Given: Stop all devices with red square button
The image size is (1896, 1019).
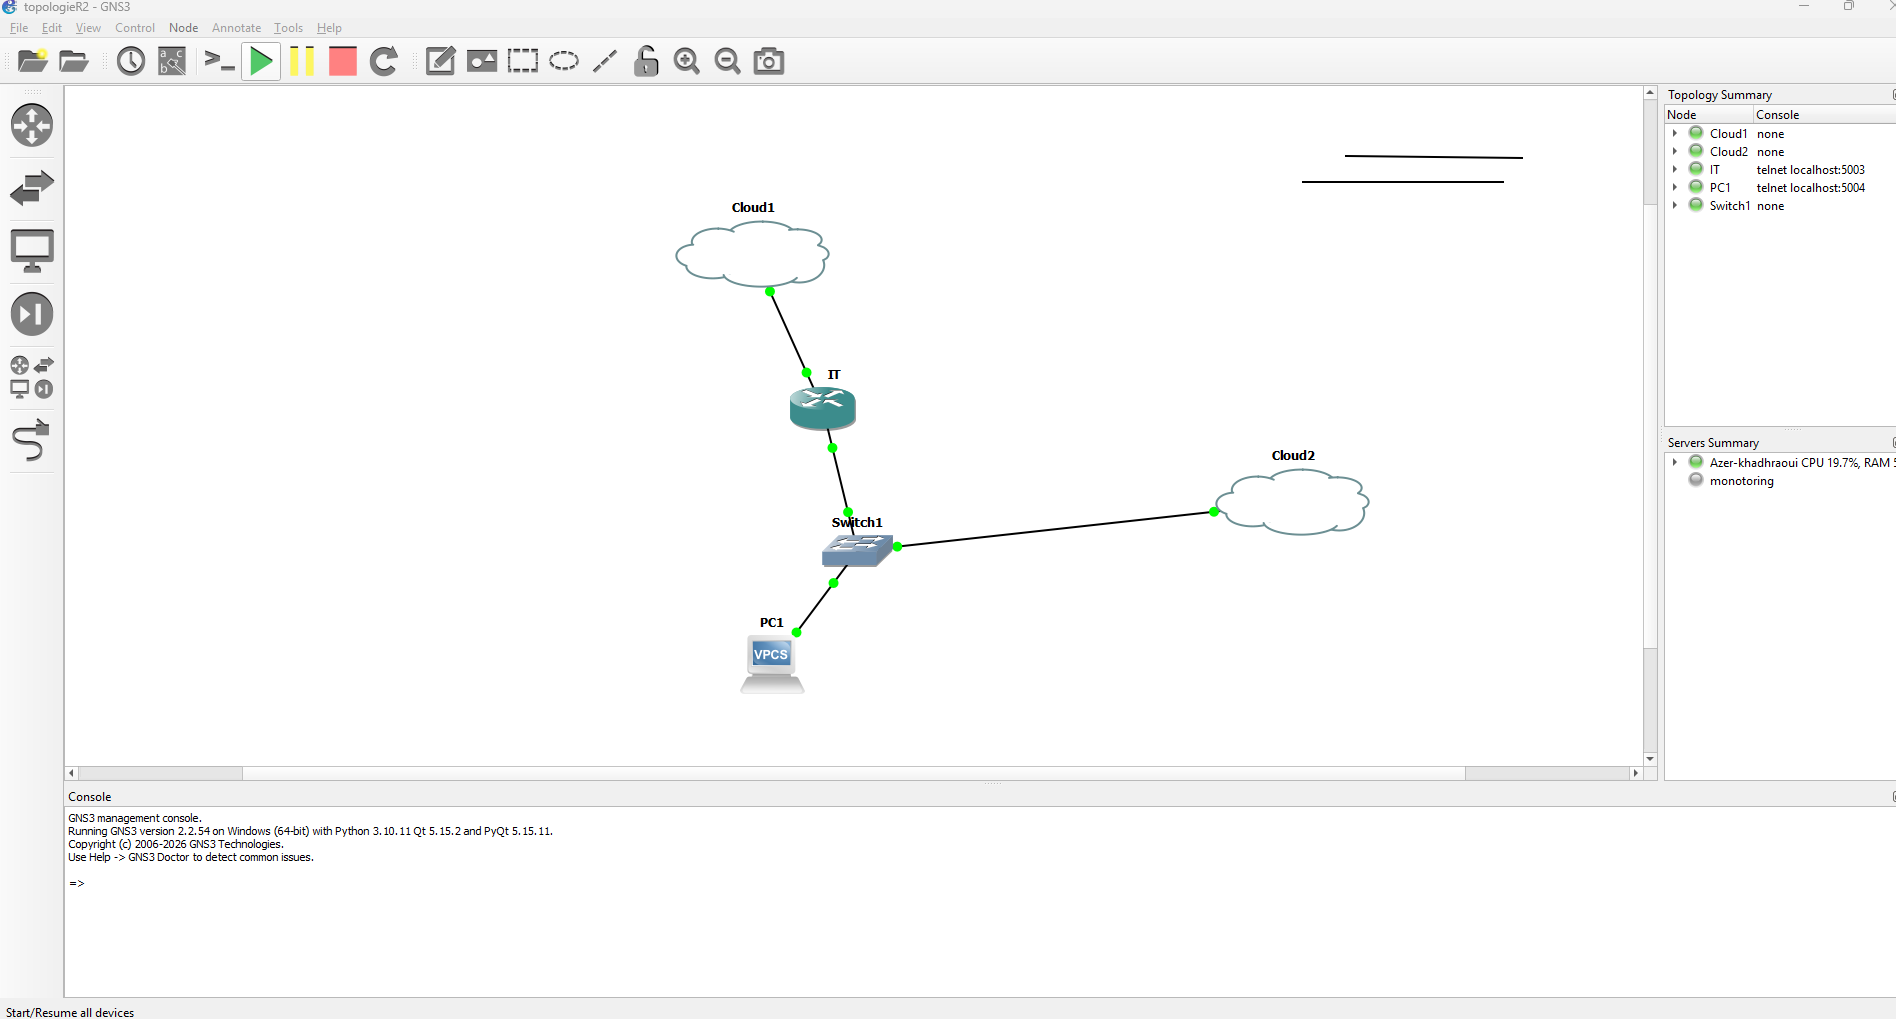Looking at the screenshot, I should pos(343,61).
